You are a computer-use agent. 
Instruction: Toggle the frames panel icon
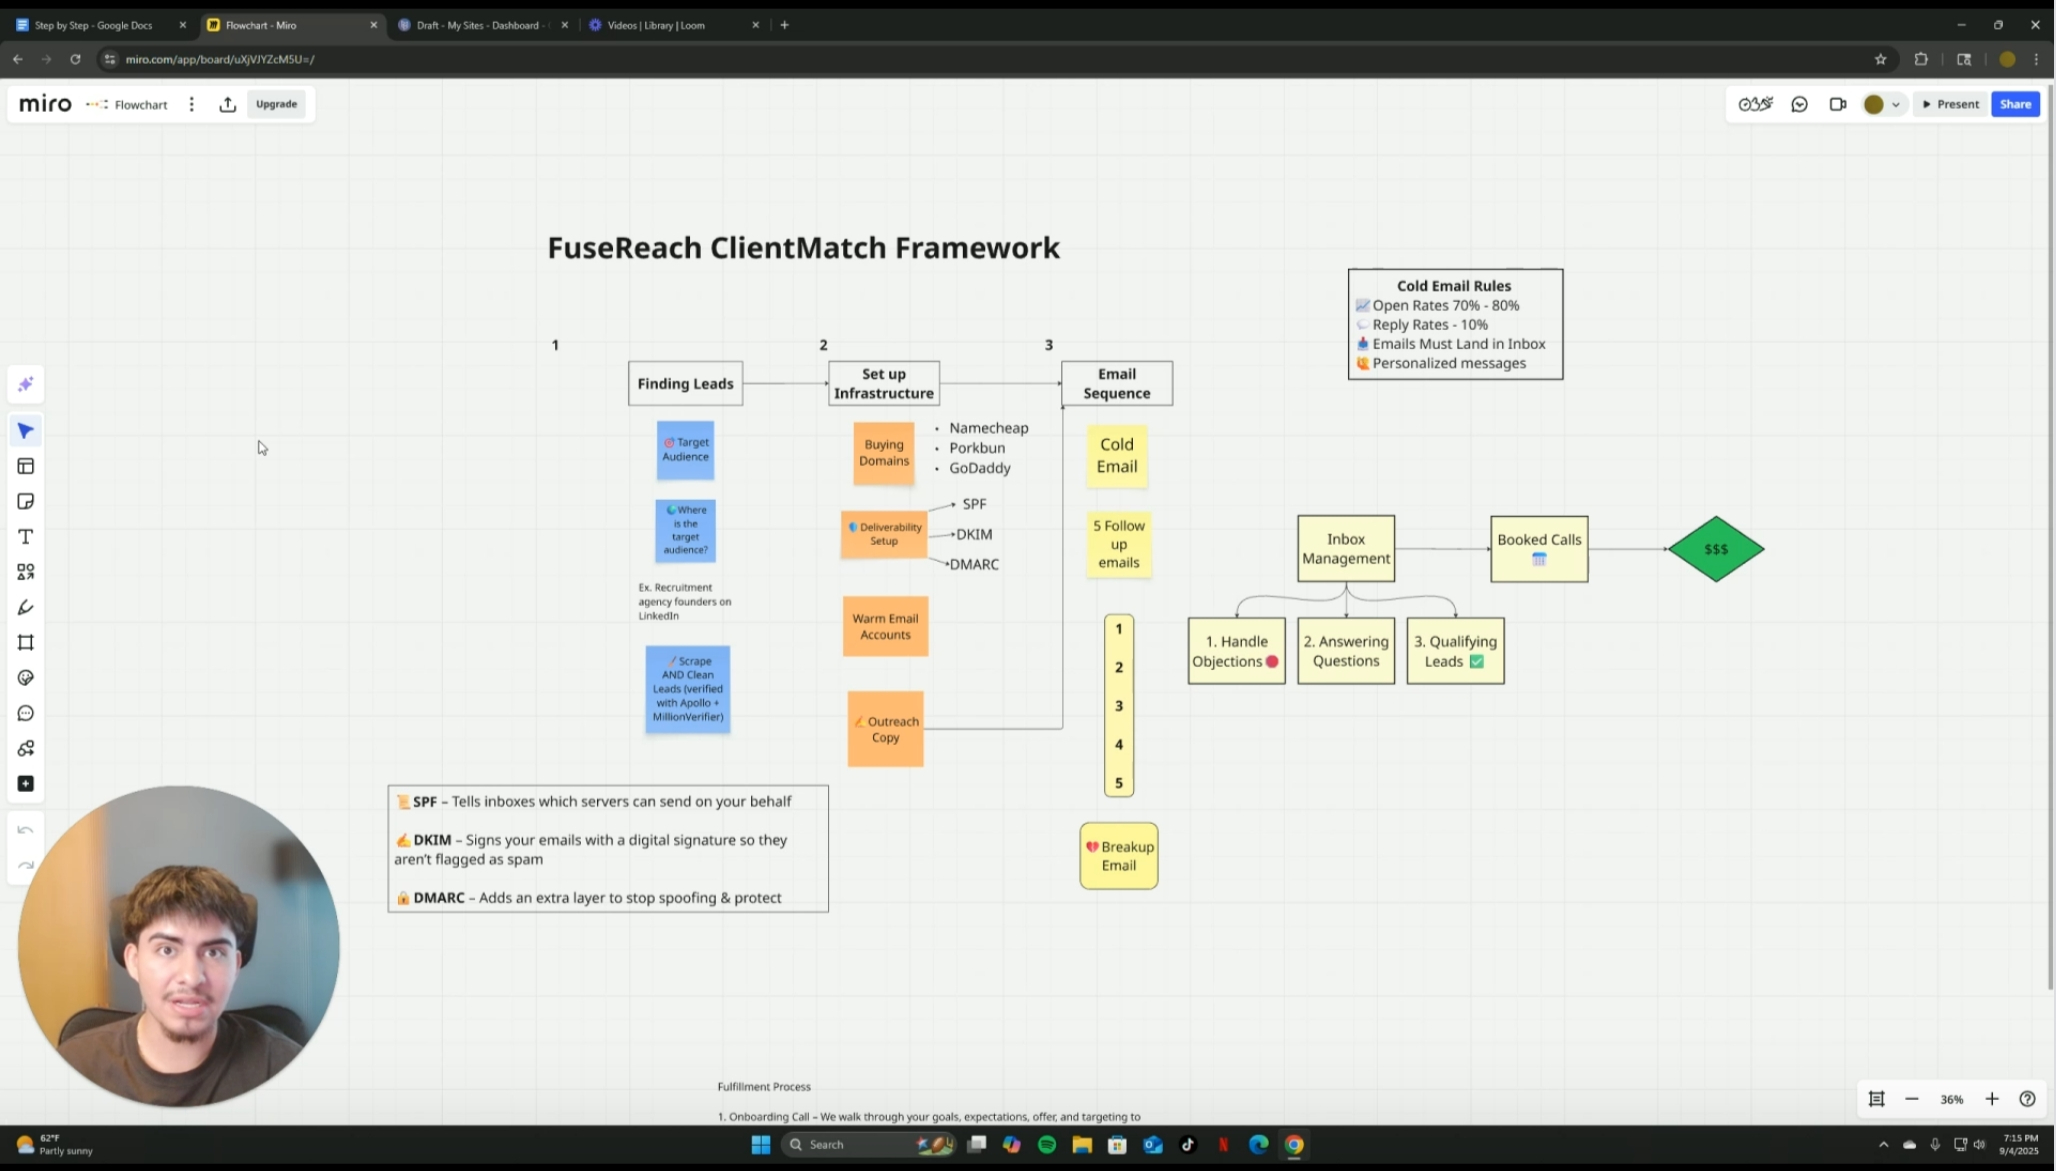[1876, 1099]
